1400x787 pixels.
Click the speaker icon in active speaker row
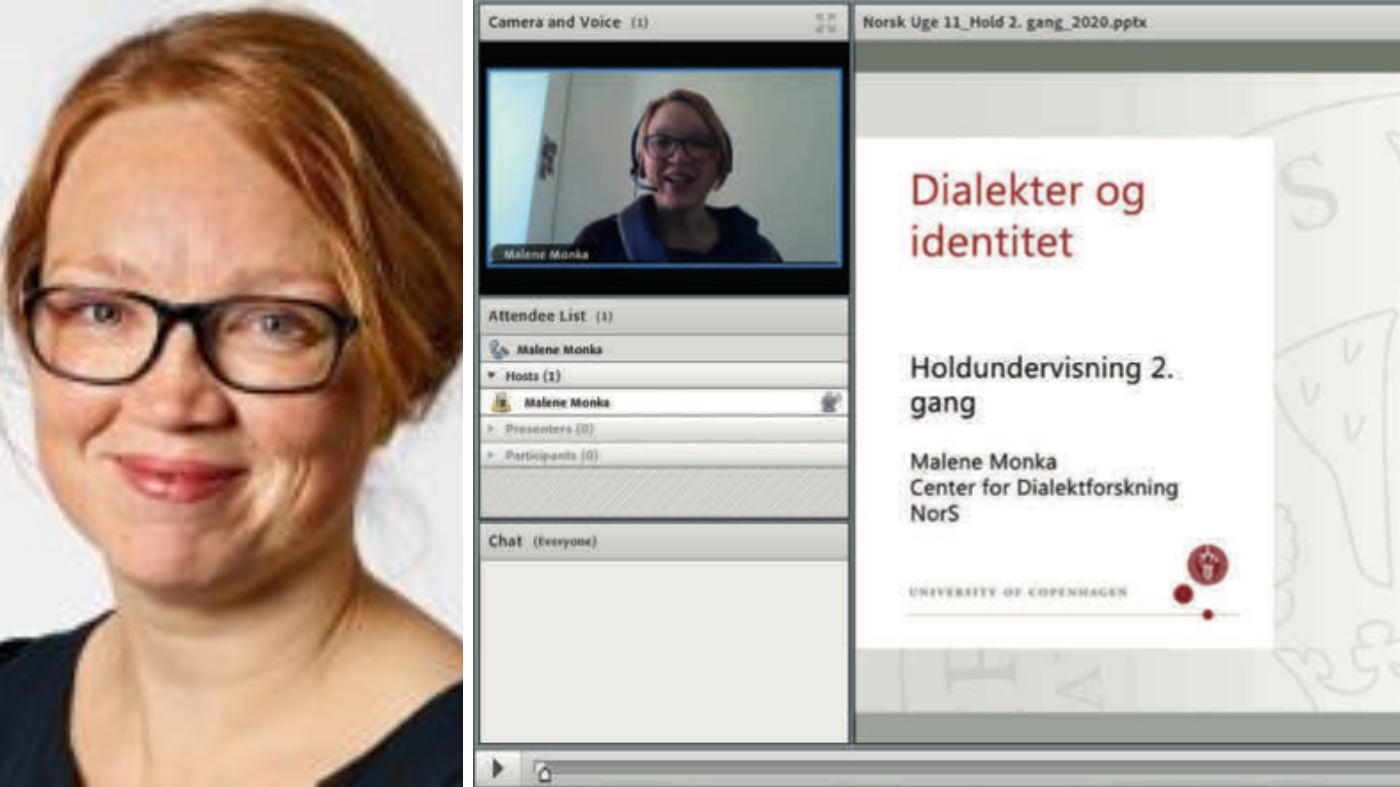pos(498,349)
